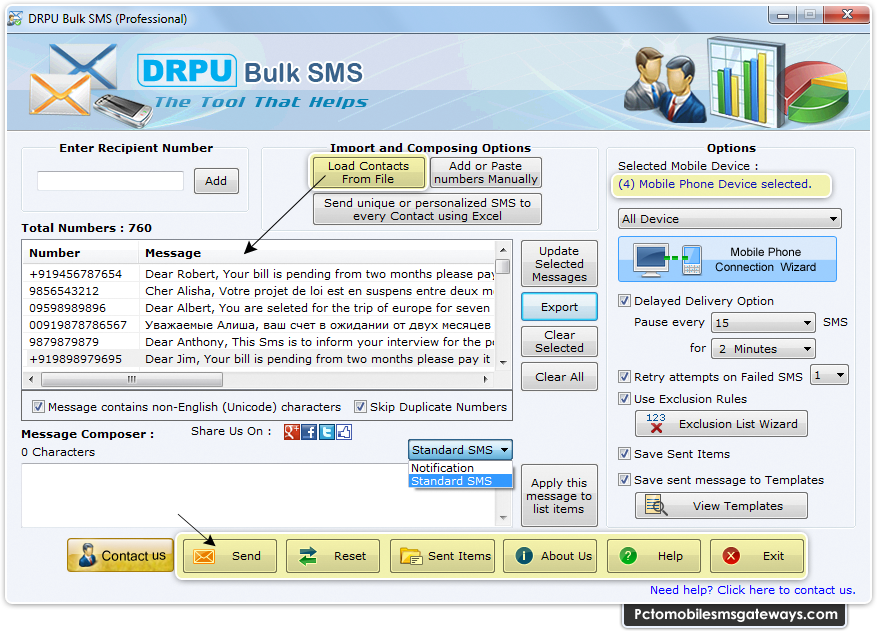The height and width of the screenshot is (631, 877).
Task: Click inside the Message Composer text area
Action: 258,495
